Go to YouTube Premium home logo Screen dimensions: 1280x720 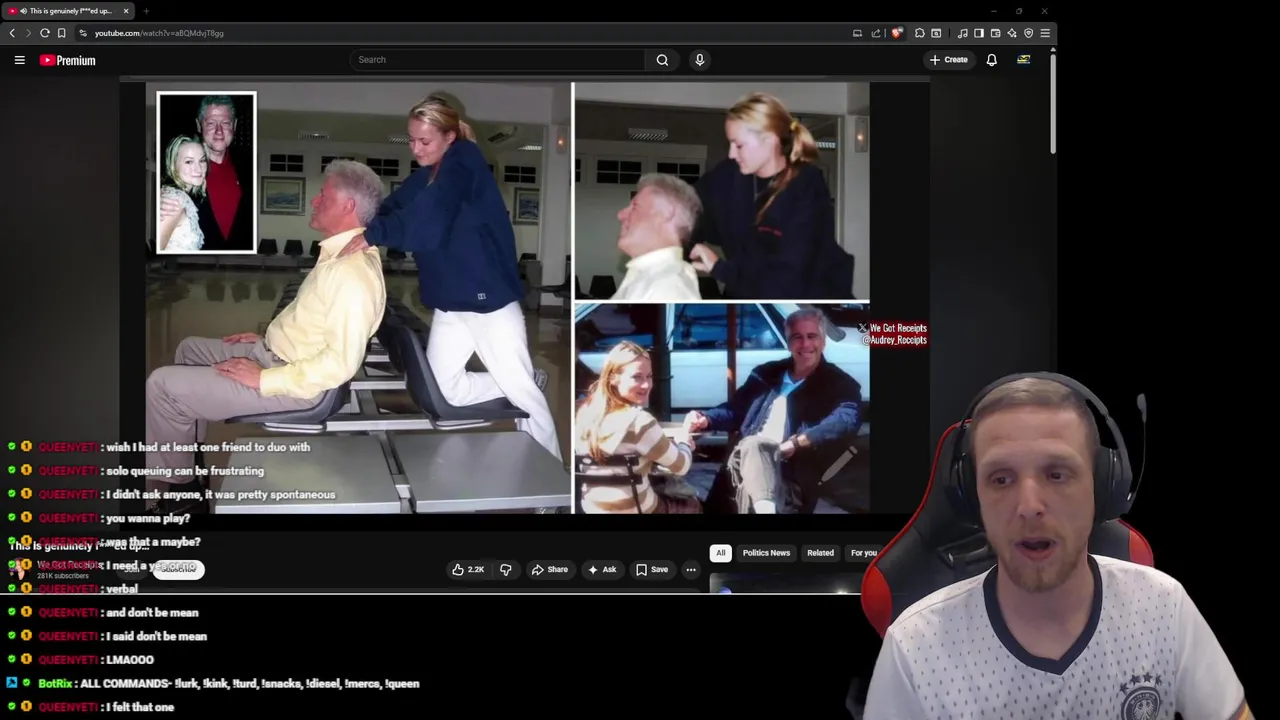click(67, 60)
